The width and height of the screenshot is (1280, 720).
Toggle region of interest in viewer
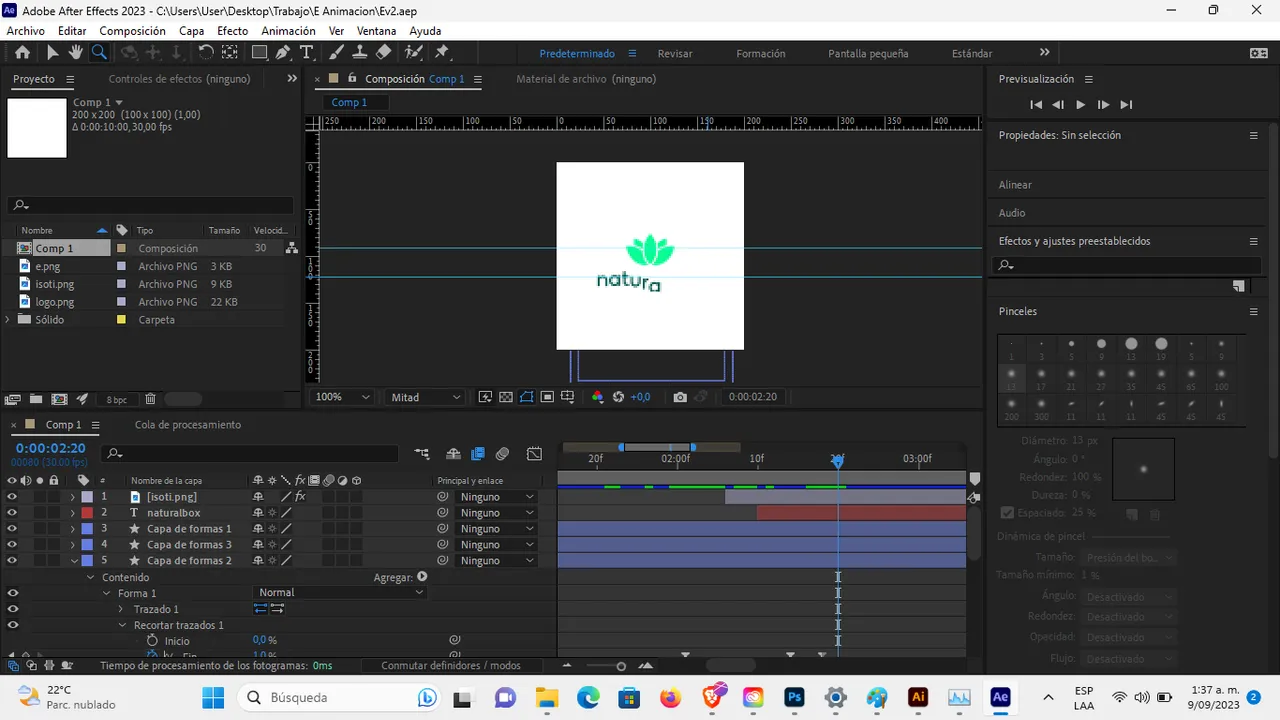(x=547, y=397)
